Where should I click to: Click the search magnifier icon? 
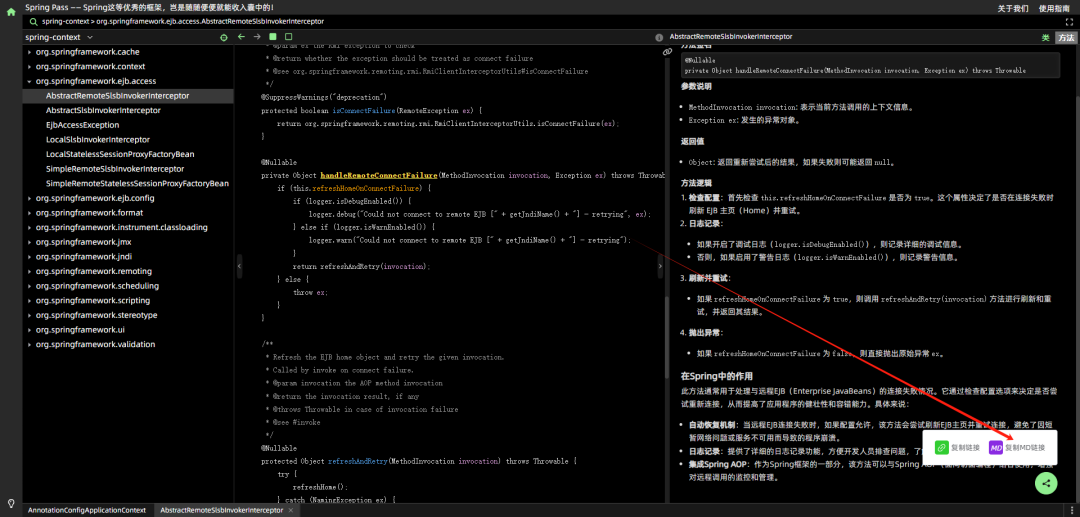click(33, 21)
